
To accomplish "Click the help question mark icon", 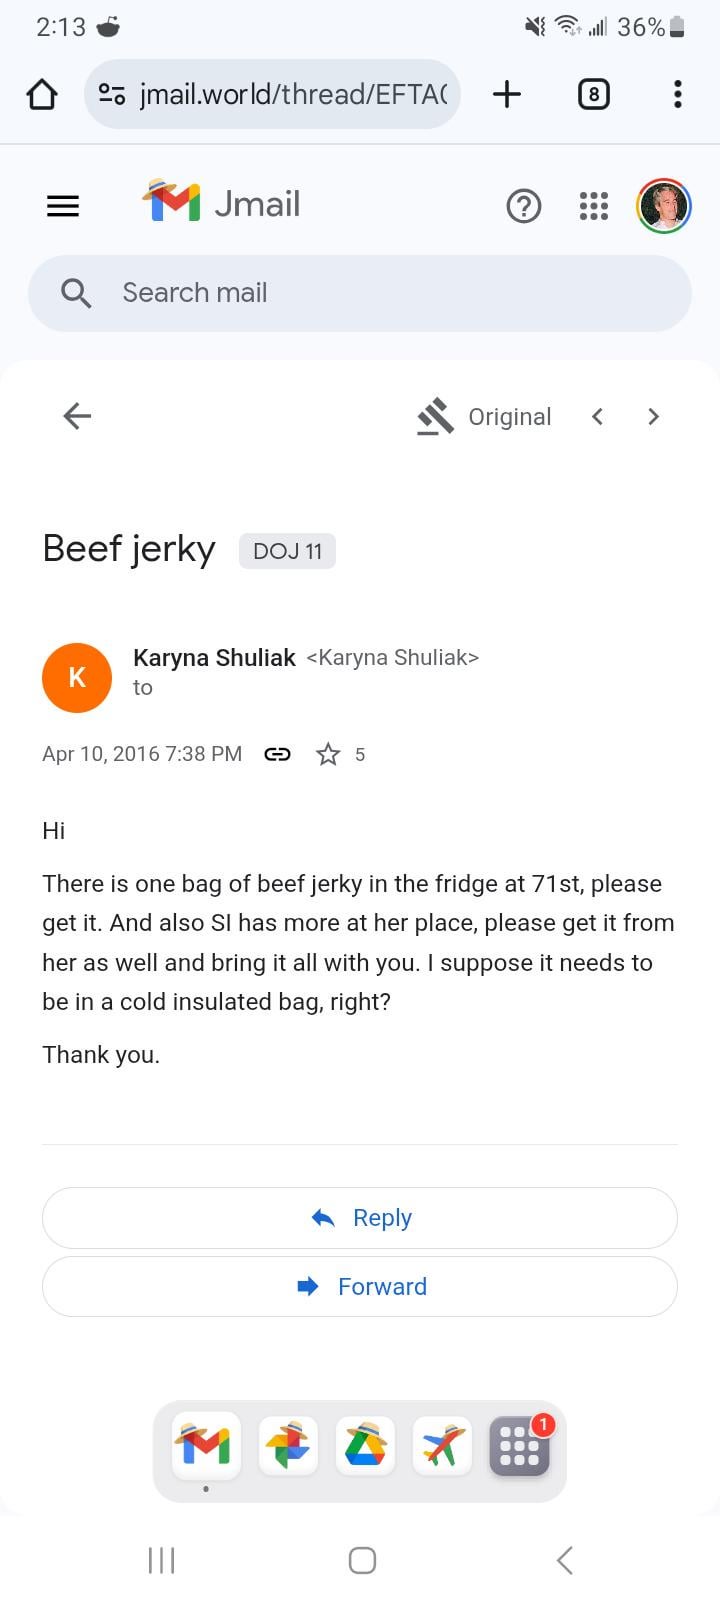I will 524,206.
